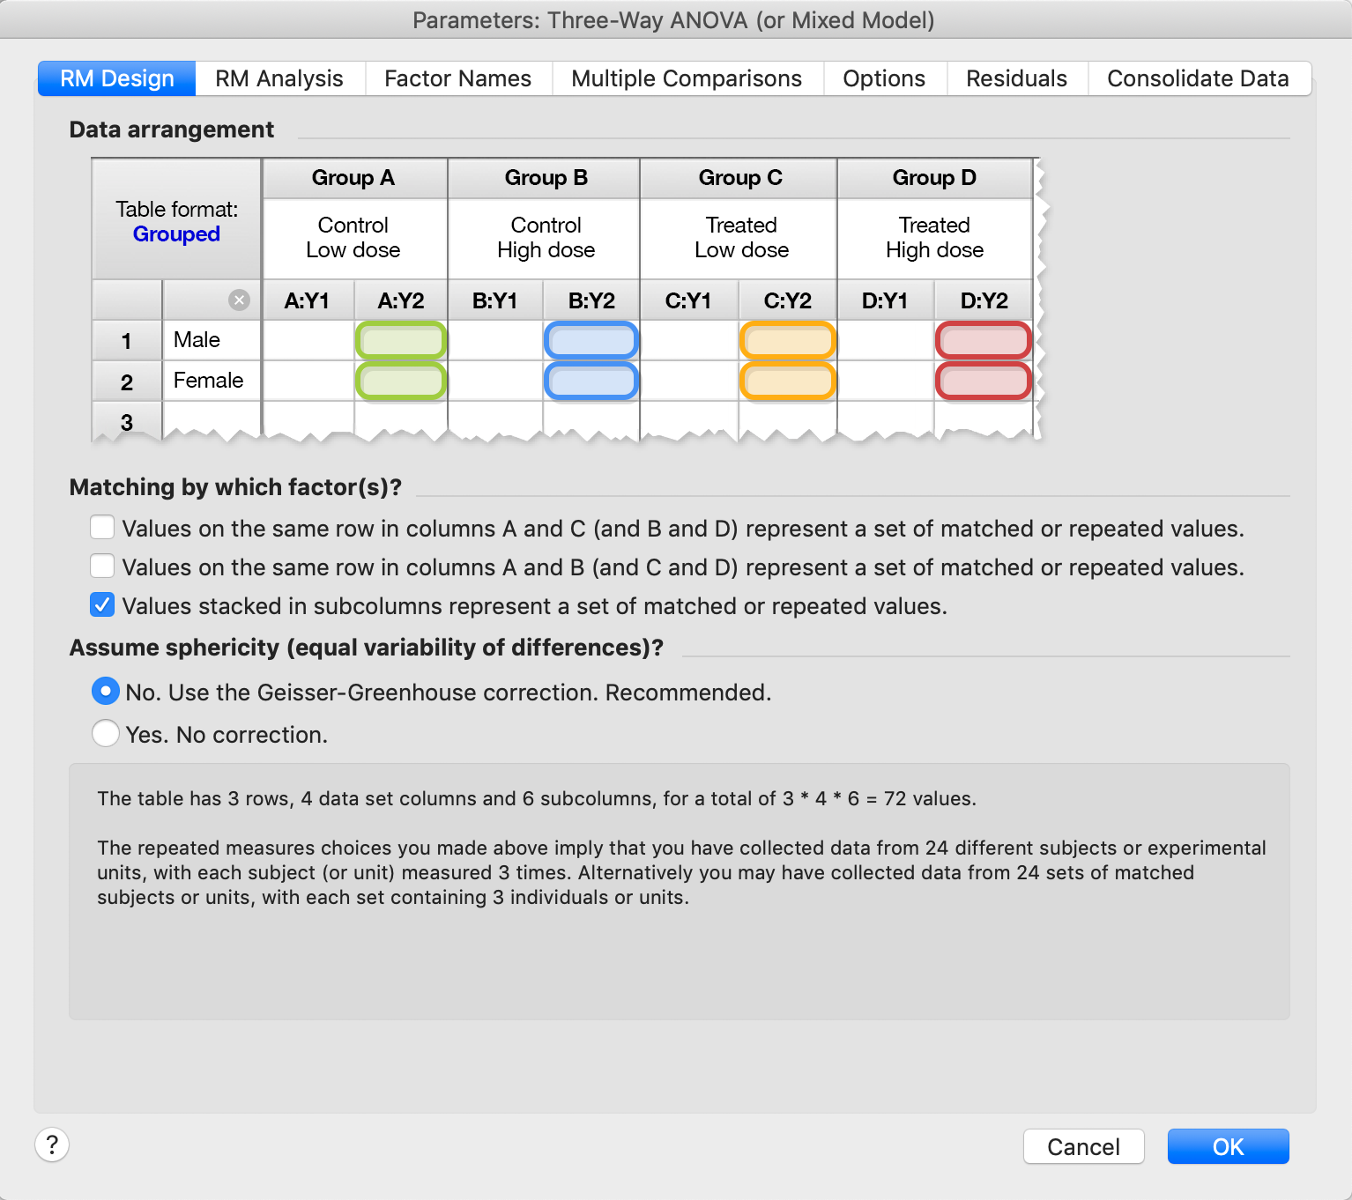The width and height of the screenshot is (1352, 1200).
Task: Click the clear X icon in the table header
Action: tap(239, 299)
